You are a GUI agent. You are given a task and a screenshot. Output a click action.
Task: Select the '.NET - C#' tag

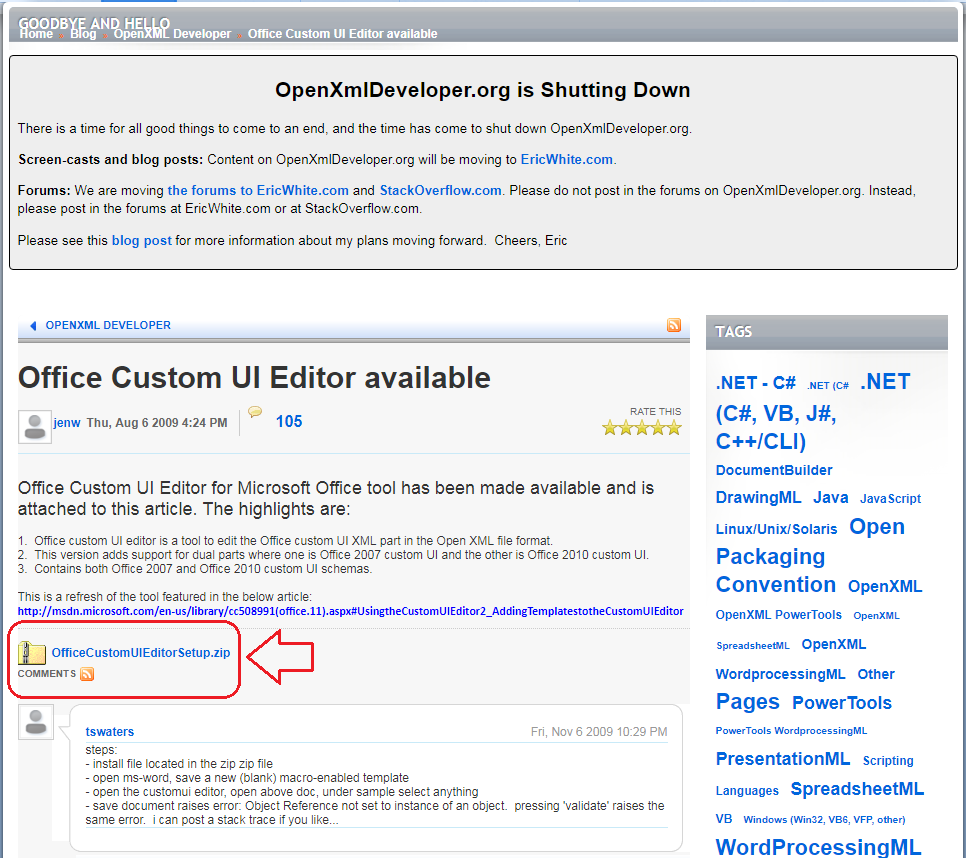(755, 383)
